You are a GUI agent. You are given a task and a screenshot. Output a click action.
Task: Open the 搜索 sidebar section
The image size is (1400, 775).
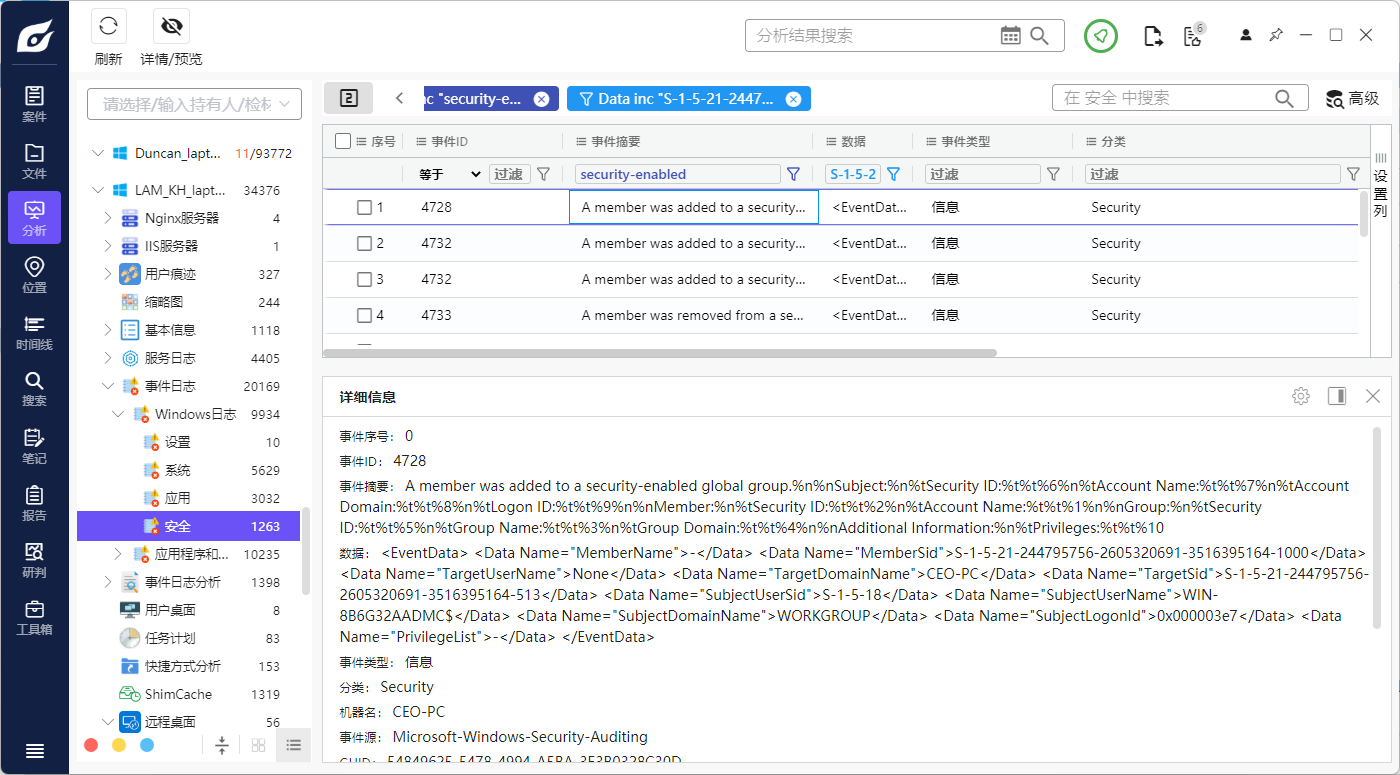tap(34, 388)
